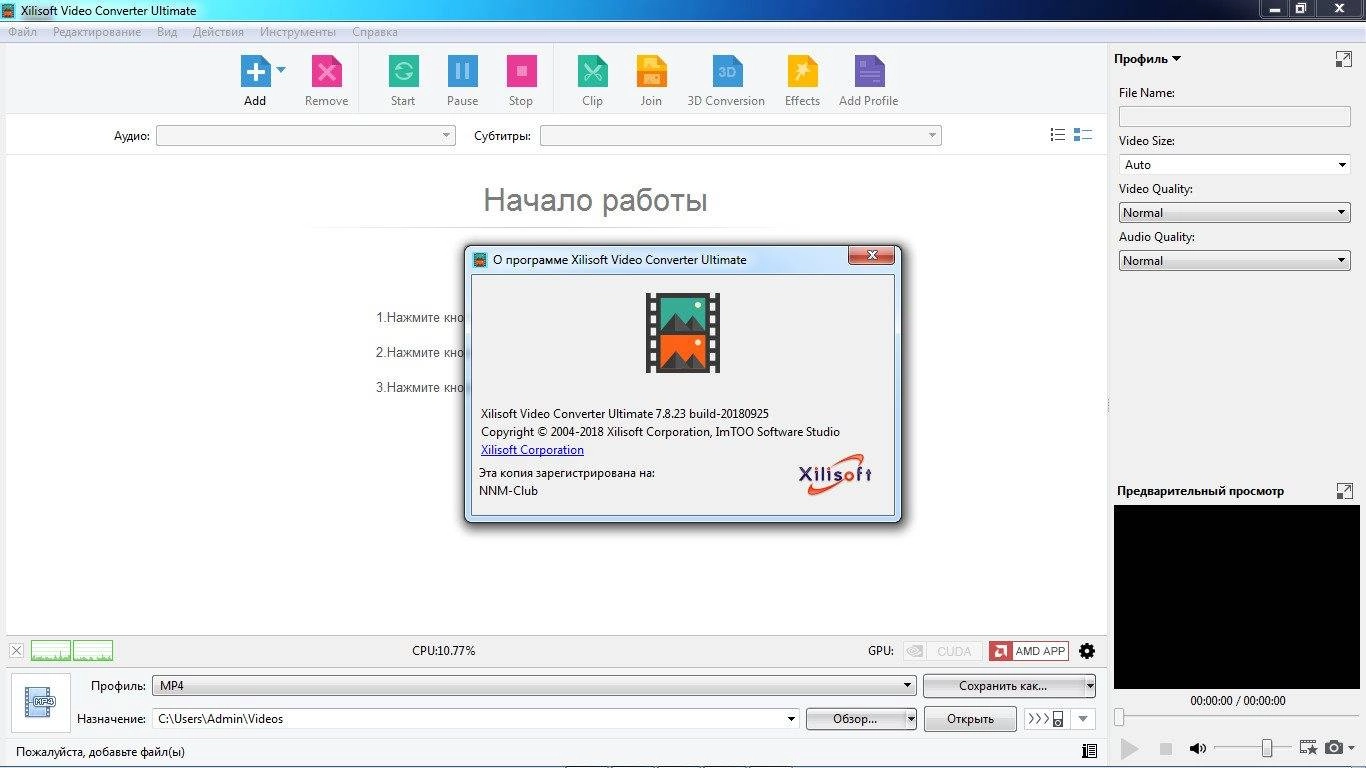Open the Video Size Auto dropdown
This screenshot has height=768, width=1366.
(x=1235, y=165)
